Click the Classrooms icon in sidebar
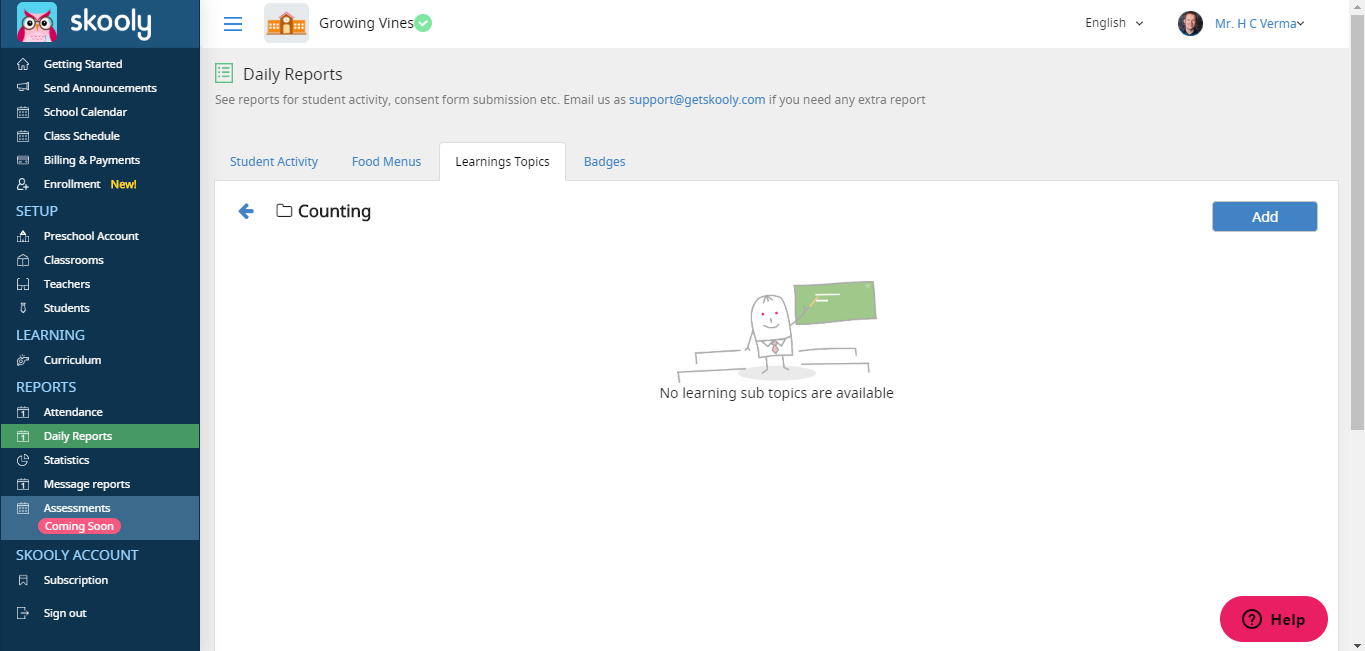This screenshot has width=1365, height=651. [23, 260]
